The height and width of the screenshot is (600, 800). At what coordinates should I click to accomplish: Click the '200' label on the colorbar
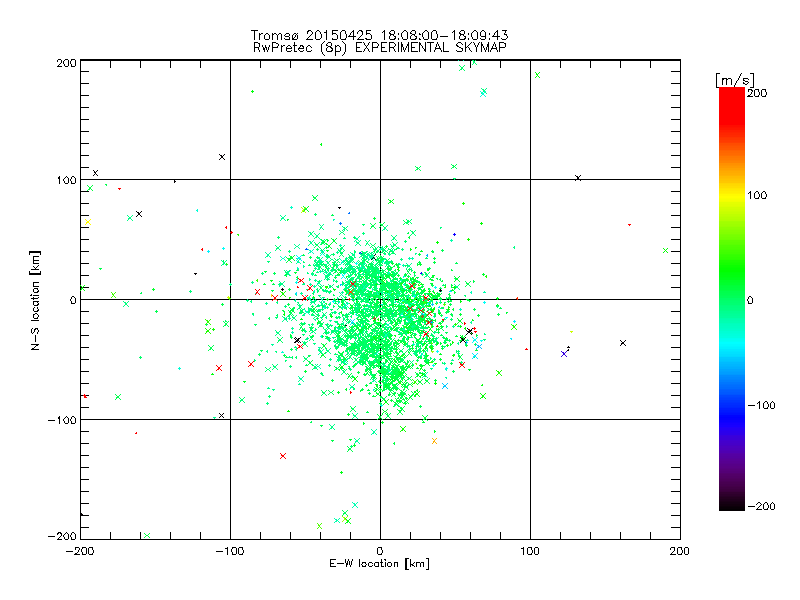coord(757,93)
